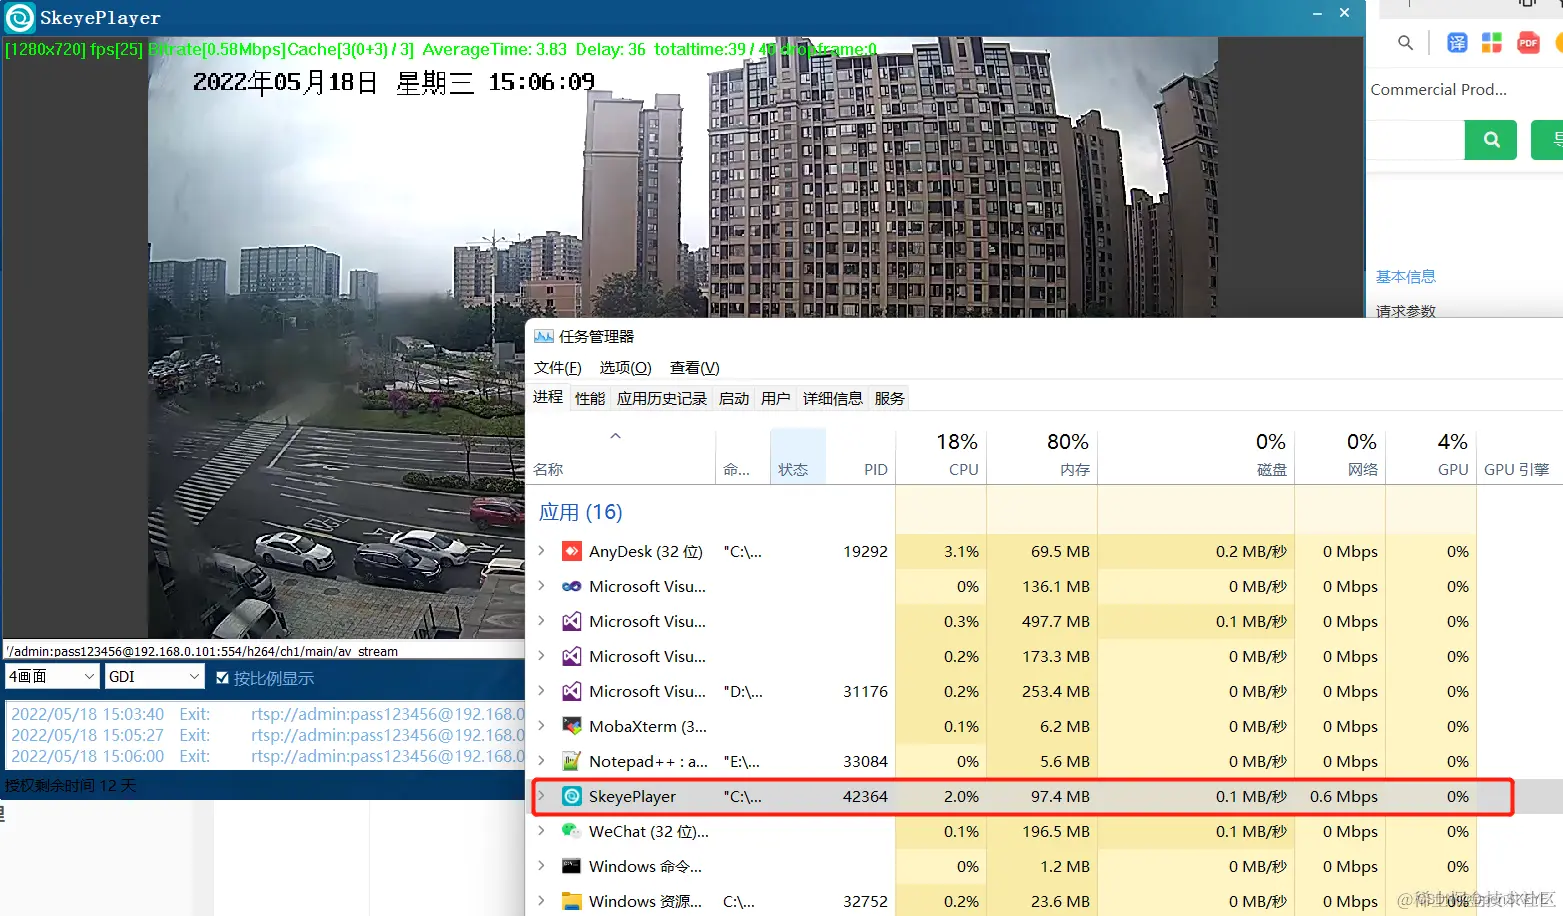Click the MobaXterm process icon

click(572, 726)
